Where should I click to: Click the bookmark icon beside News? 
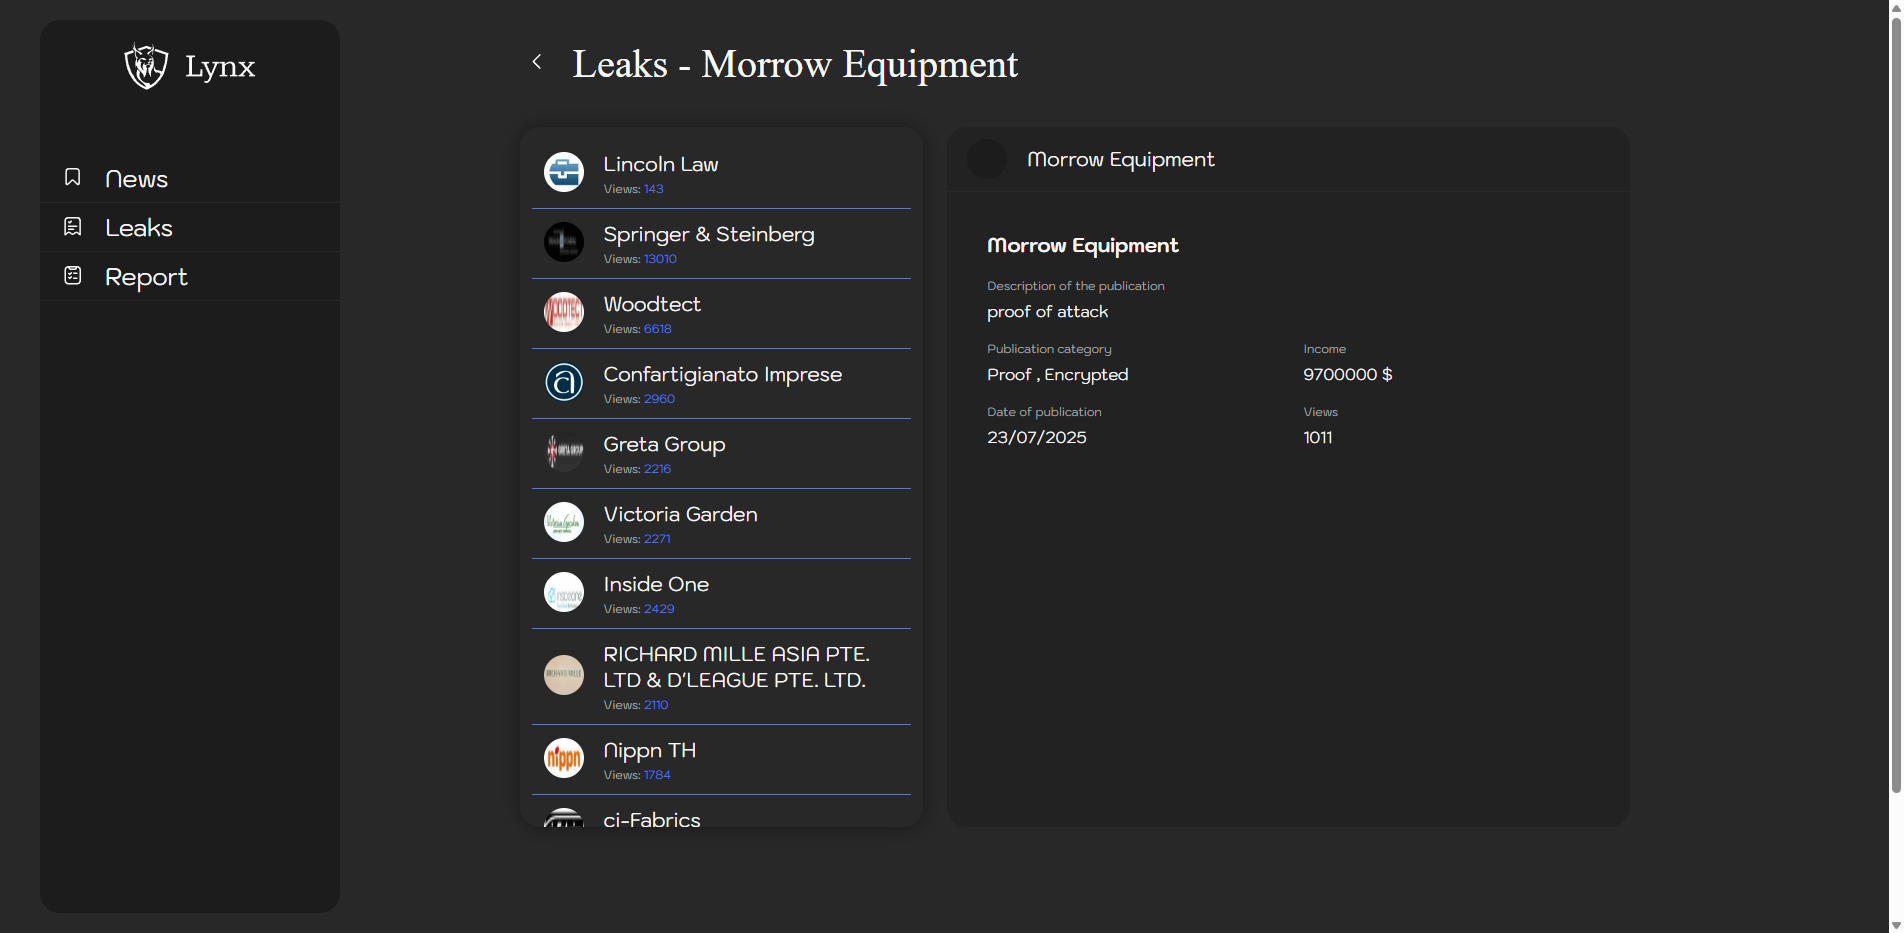coord(73,177)
